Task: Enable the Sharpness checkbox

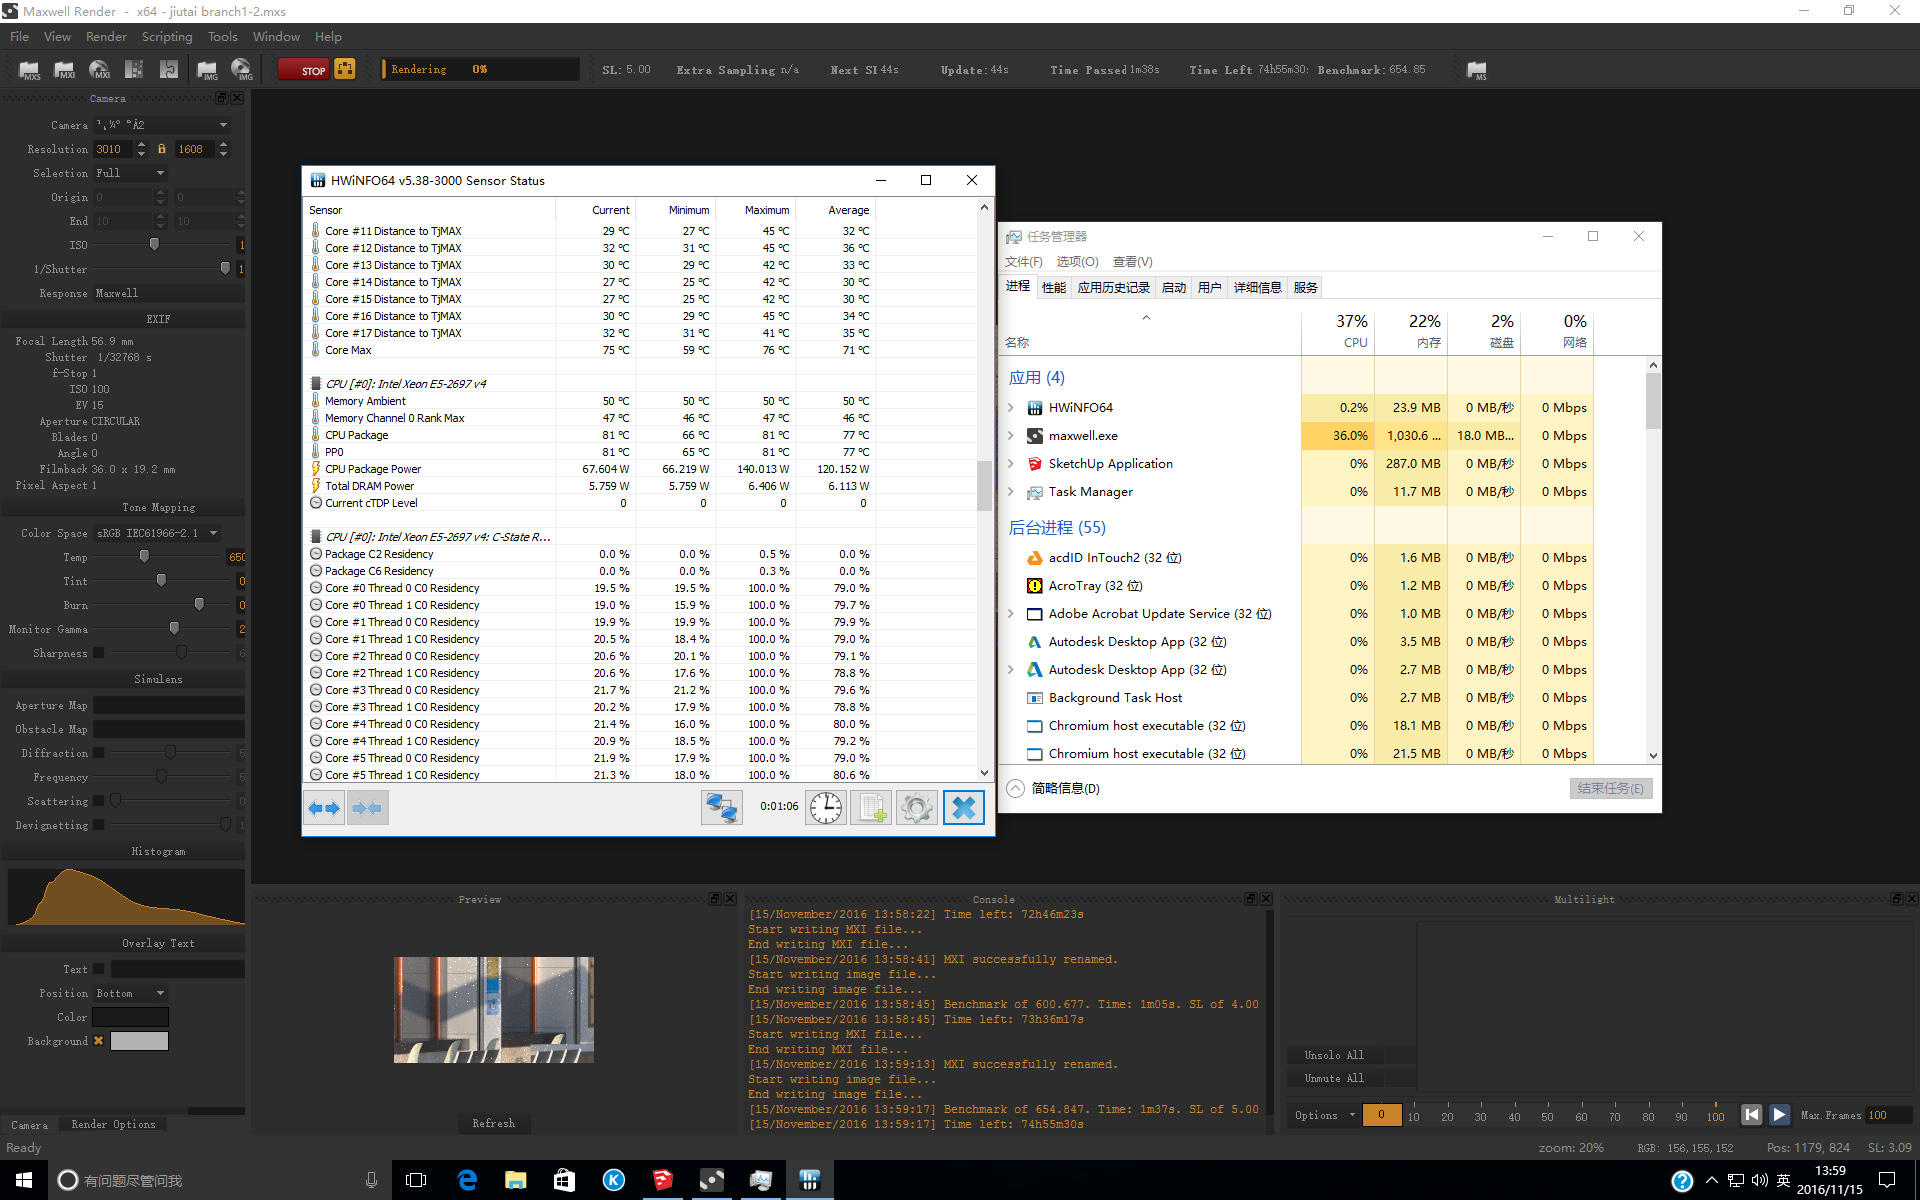Action: coord(98,653)
